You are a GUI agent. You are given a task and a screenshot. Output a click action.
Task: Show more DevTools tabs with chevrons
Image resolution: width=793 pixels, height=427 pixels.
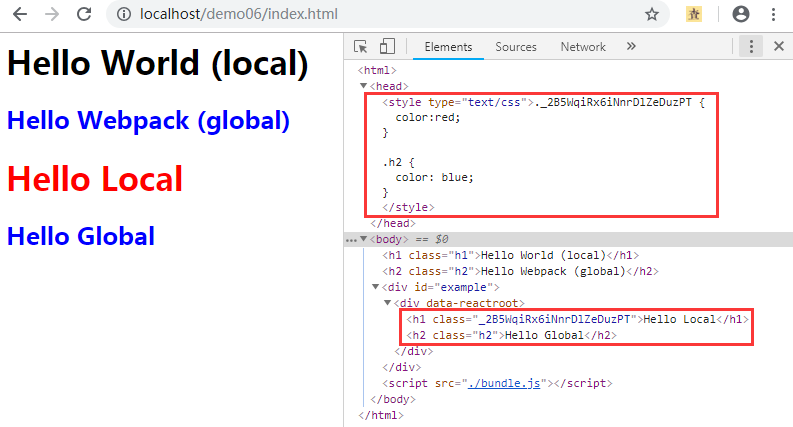tap(631, 47)
